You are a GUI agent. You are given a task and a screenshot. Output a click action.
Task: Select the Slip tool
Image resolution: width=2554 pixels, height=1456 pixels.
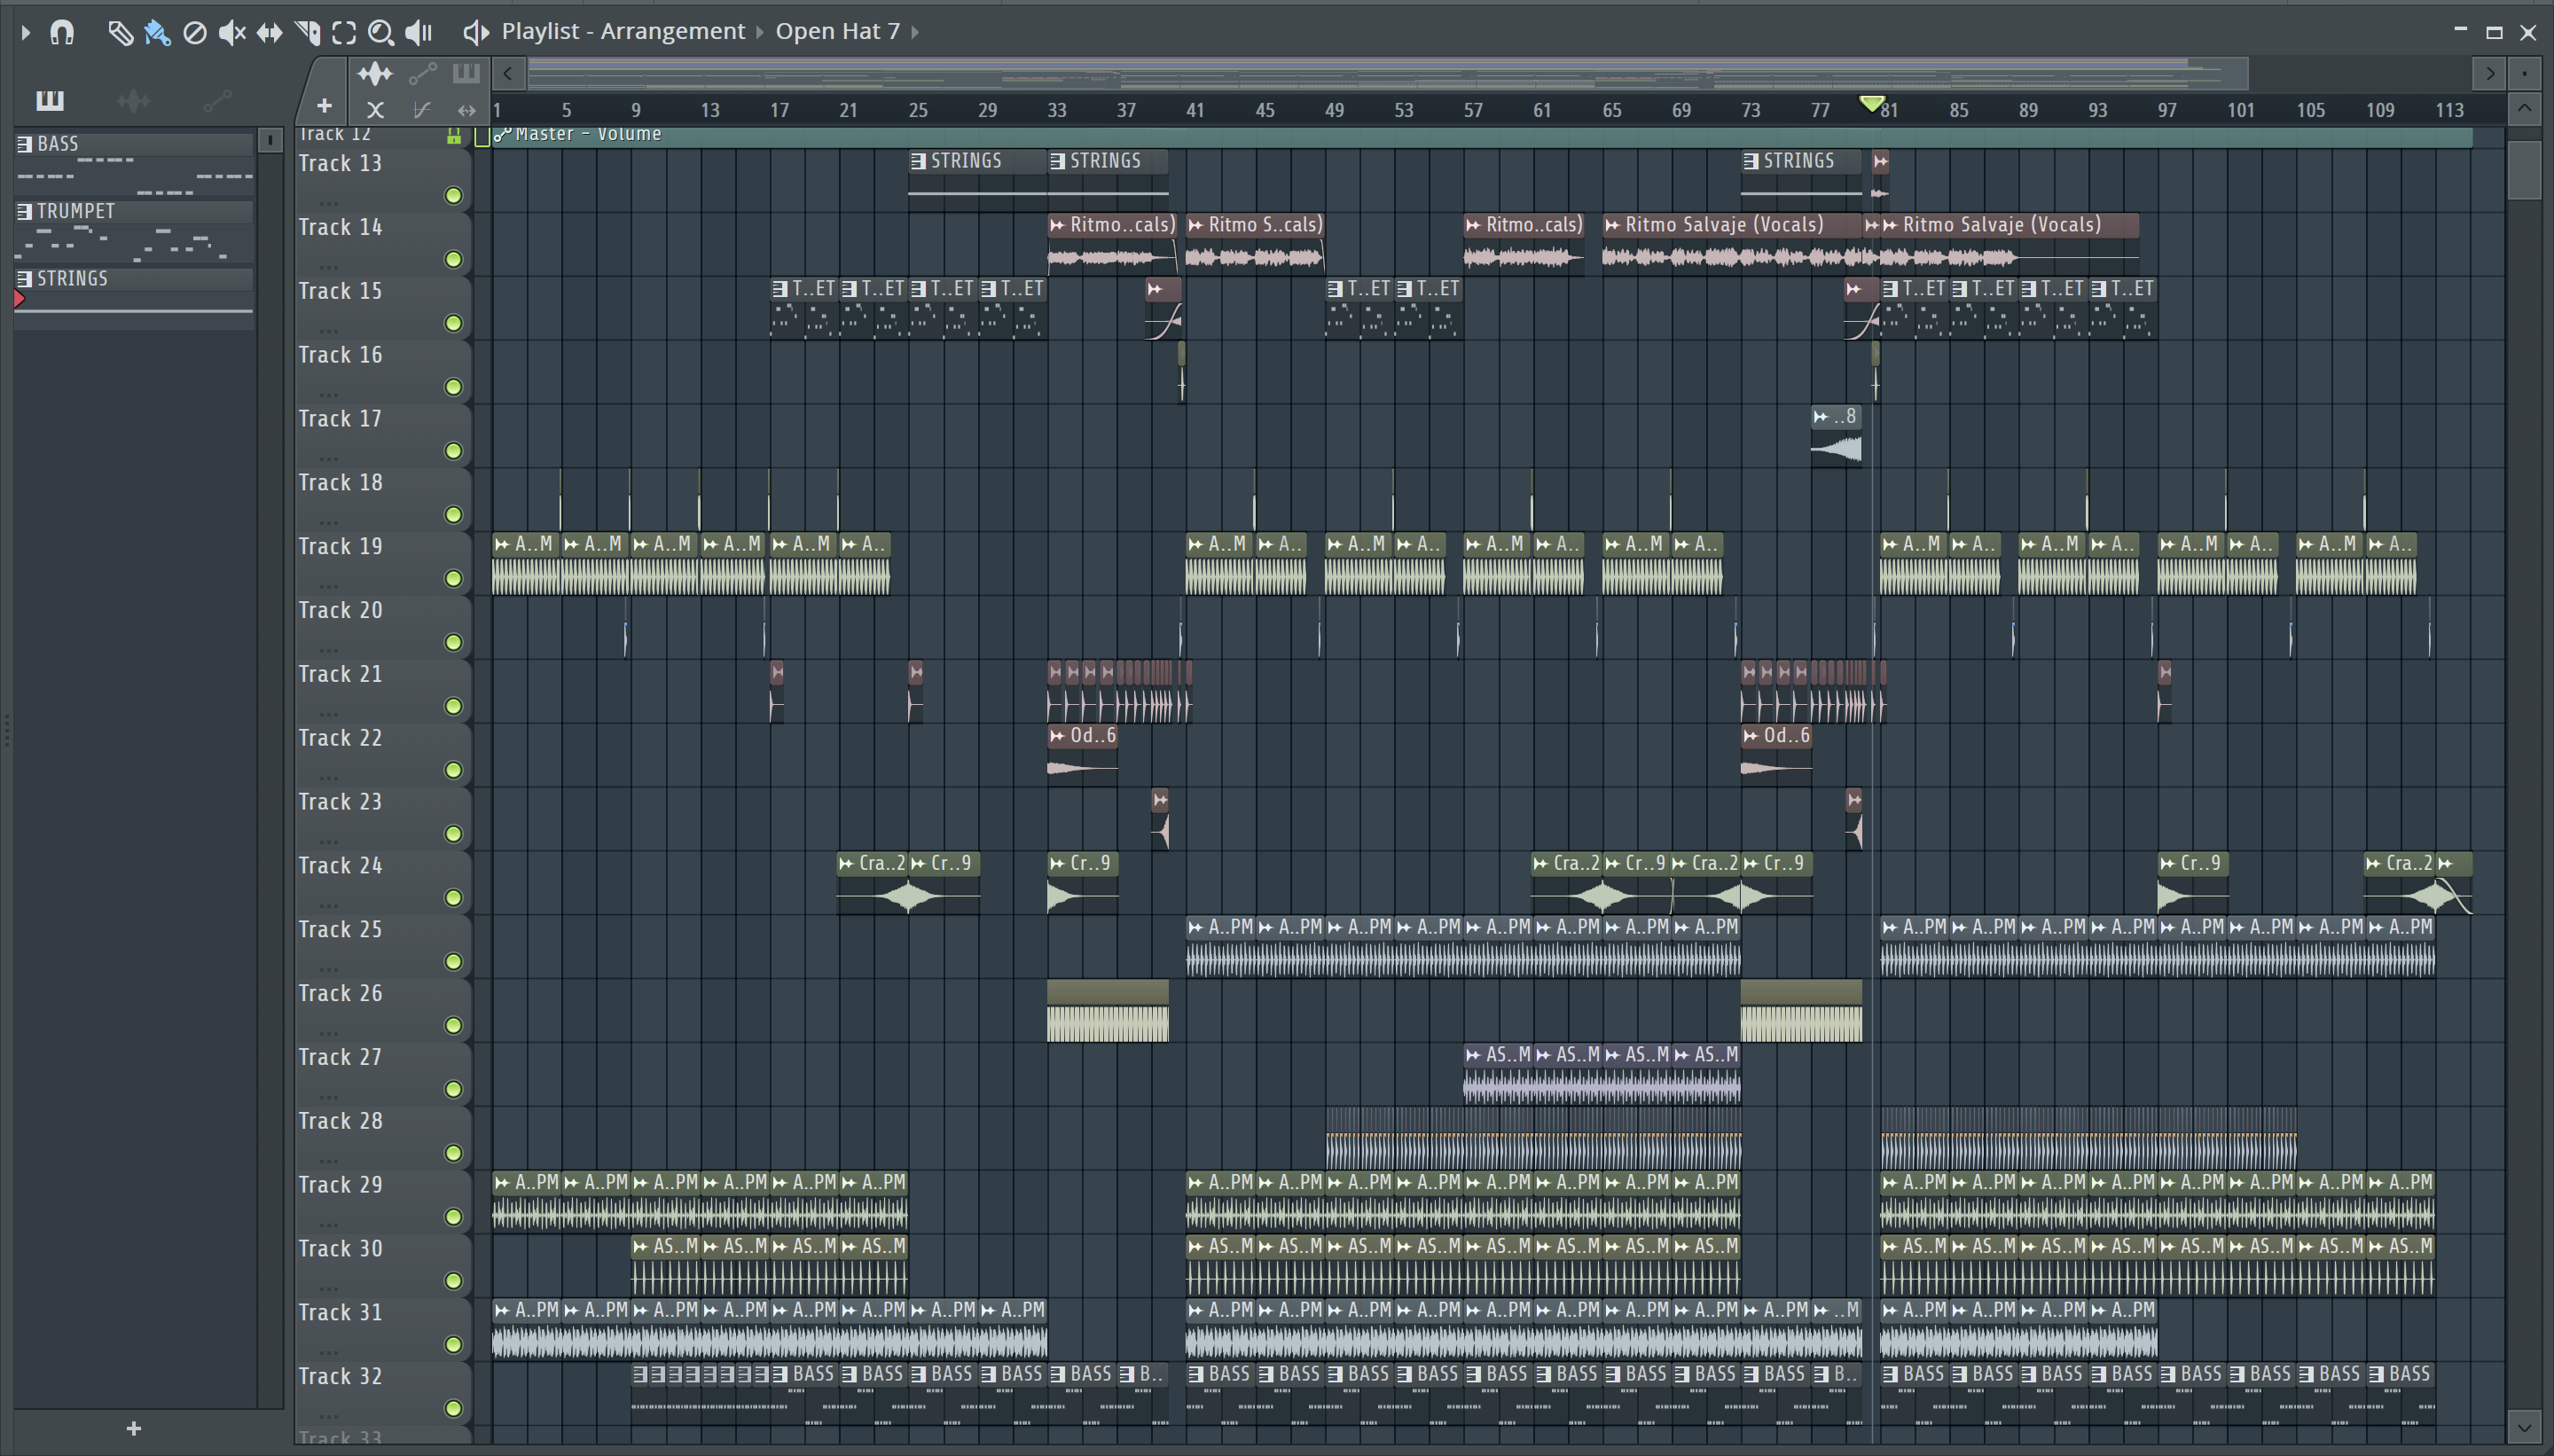tap(269, 33)
